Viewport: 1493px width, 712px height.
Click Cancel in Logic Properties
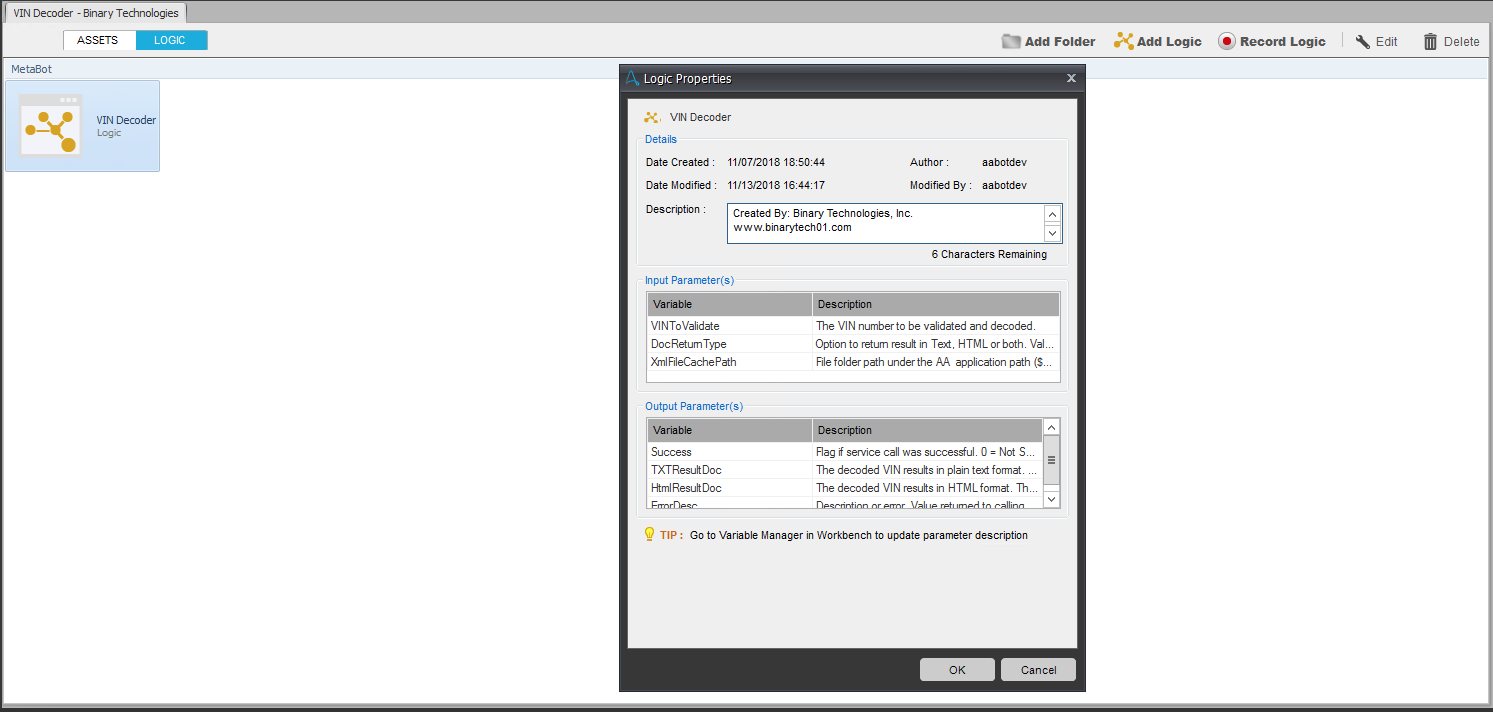pyautogui.click(x=1038, y=670)
